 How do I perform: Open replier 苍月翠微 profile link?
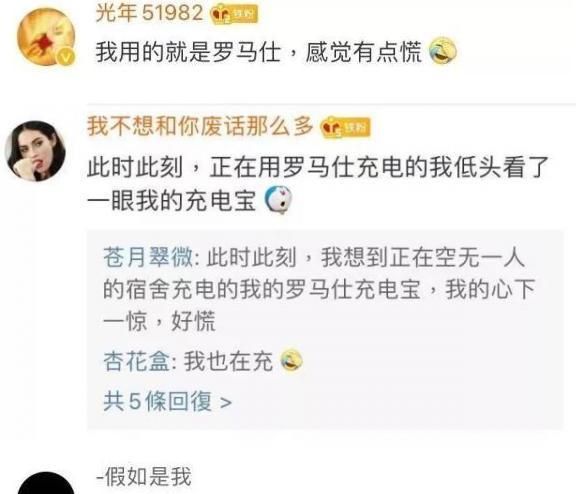pos(148,257)
